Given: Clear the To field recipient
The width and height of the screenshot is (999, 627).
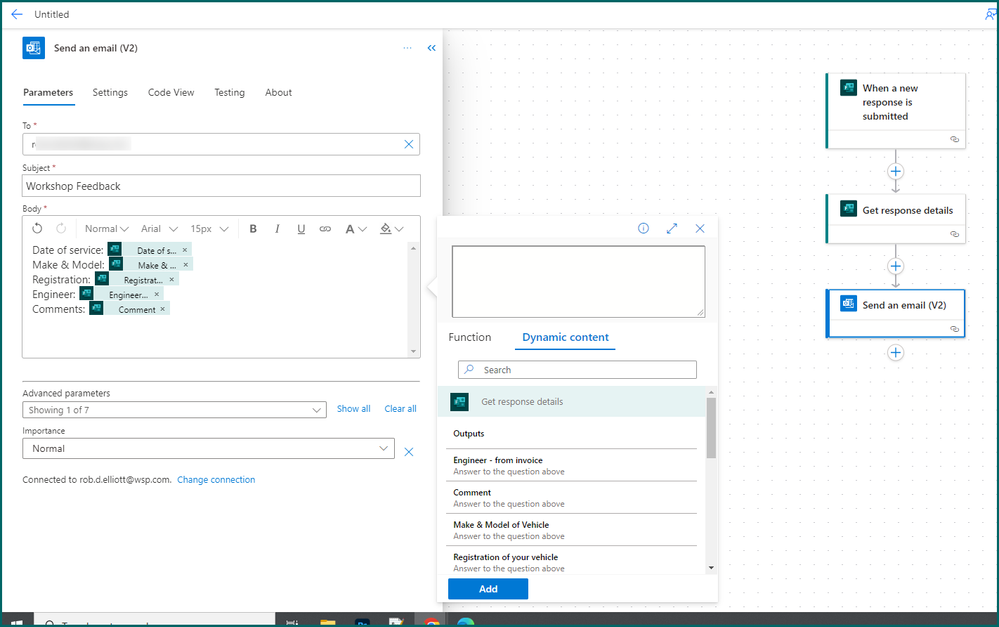Looking at the screenshot, I should point(409,145).
